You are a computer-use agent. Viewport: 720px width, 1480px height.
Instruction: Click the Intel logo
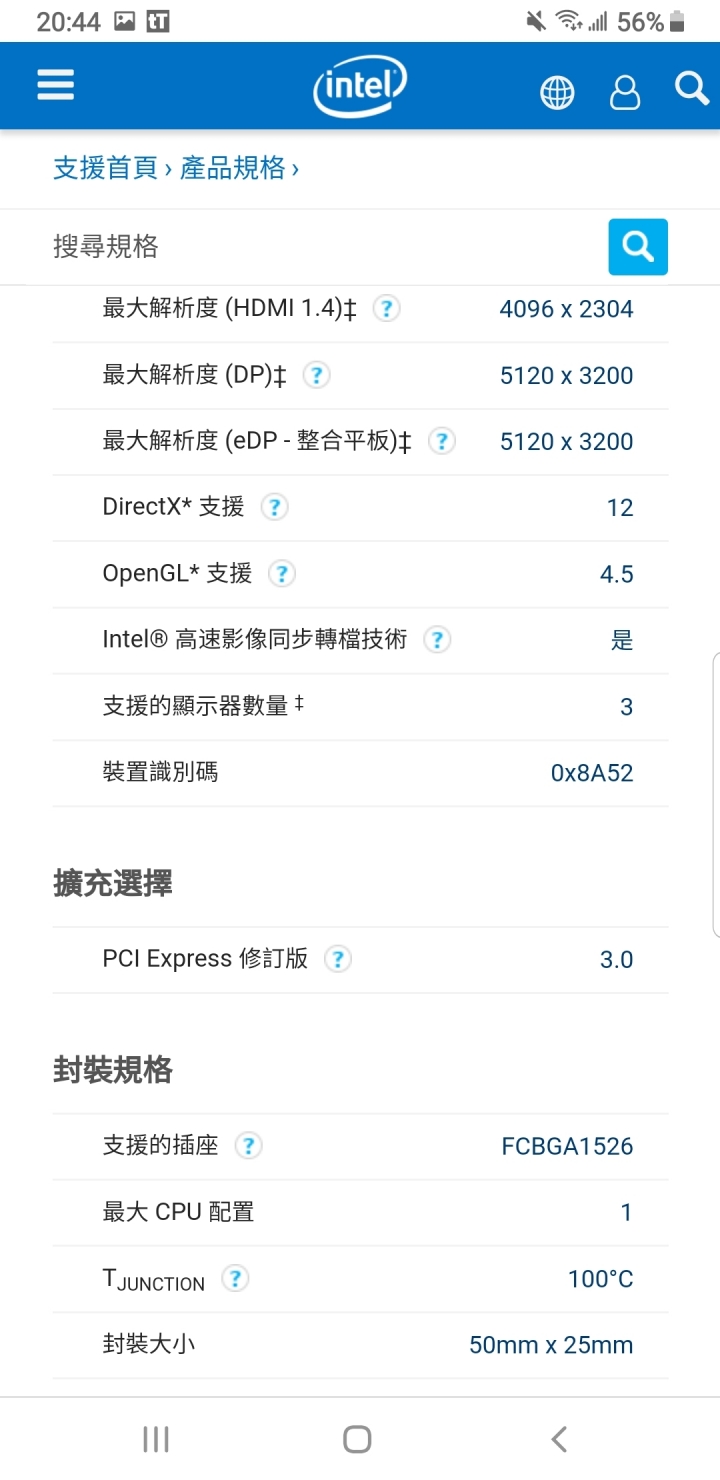(360, 86)
